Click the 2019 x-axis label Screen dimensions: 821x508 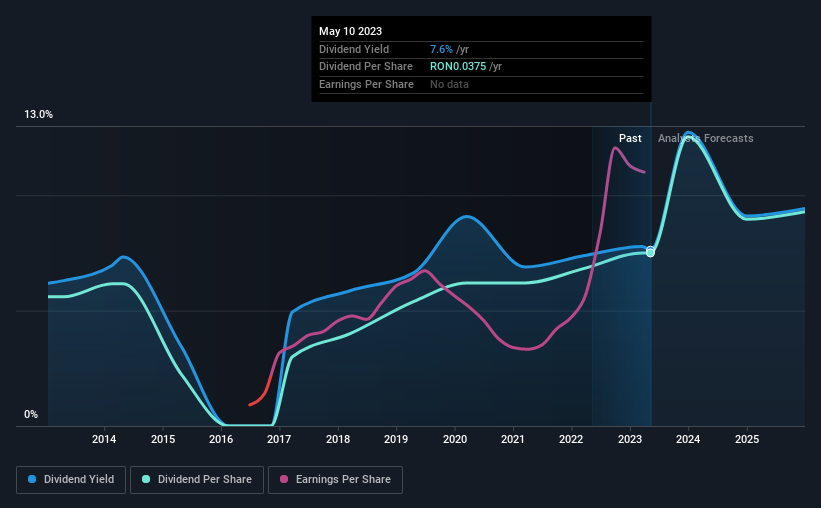(x=396, y=439)
